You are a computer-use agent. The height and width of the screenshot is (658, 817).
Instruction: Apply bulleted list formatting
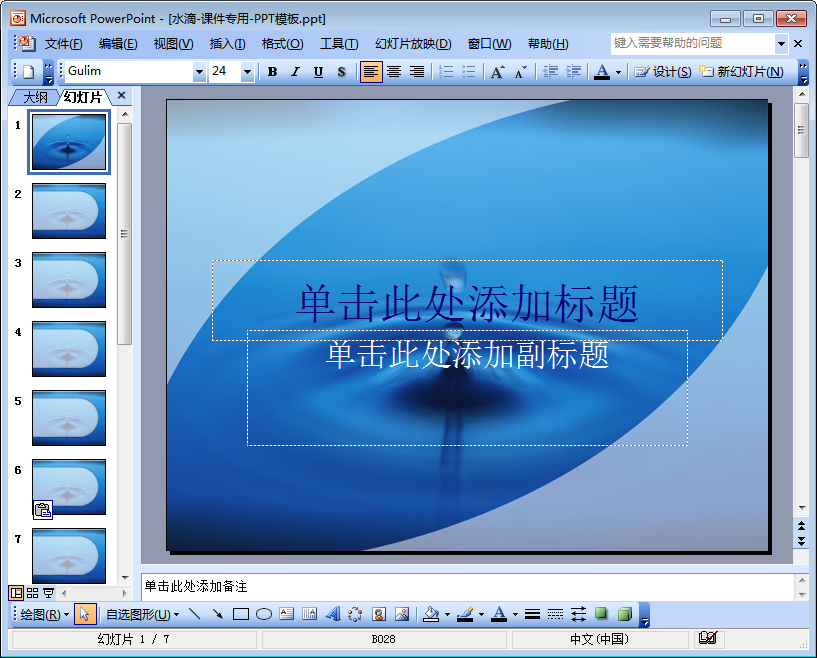[468, 72]
